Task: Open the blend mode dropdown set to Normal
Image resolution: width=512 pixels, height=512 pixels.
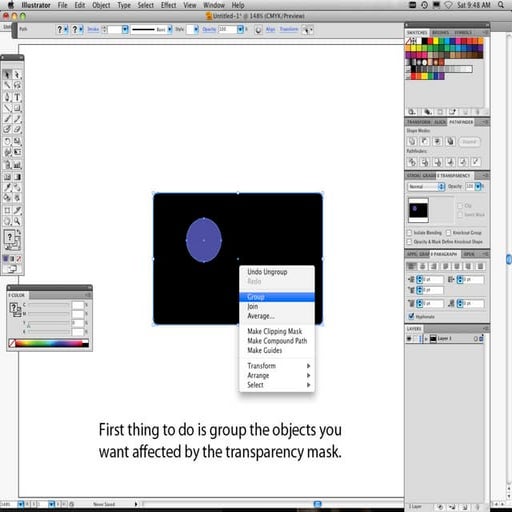Action: (426, 186)
